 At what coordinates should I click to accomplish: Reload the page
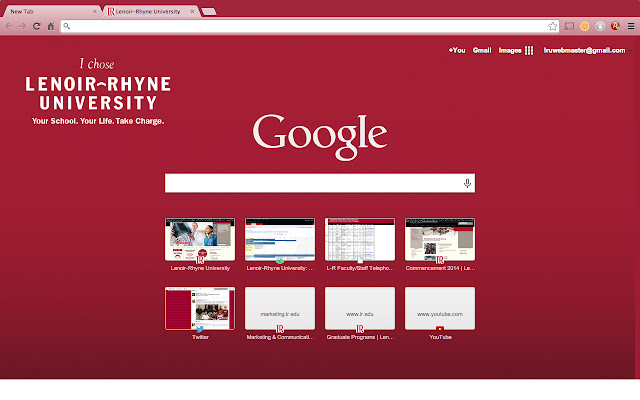[x=36, y=27]
